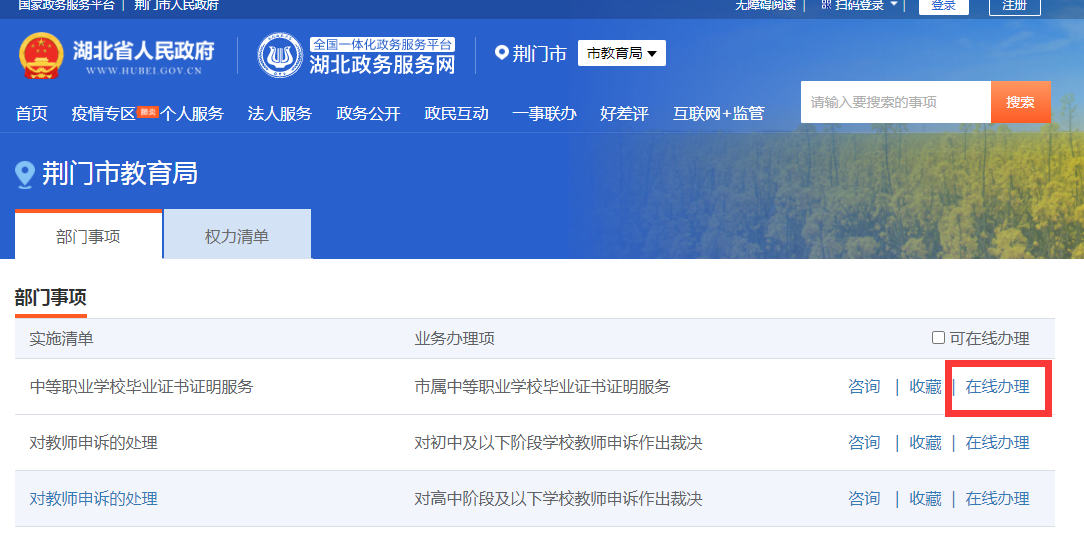Click 收藏 for 对高中阶段及以下学校教师申诉作出裁决
Viewport: 1084px width, 540px height.
[925, 499]
